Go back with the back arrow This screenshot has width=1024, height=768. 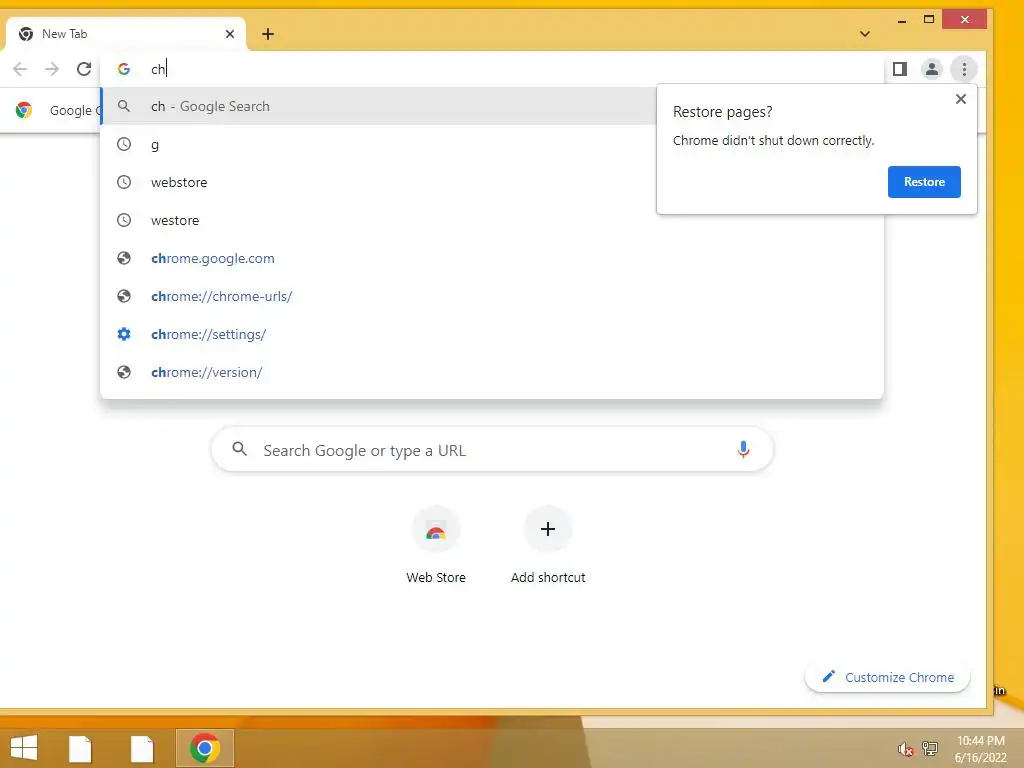(20, 69)
